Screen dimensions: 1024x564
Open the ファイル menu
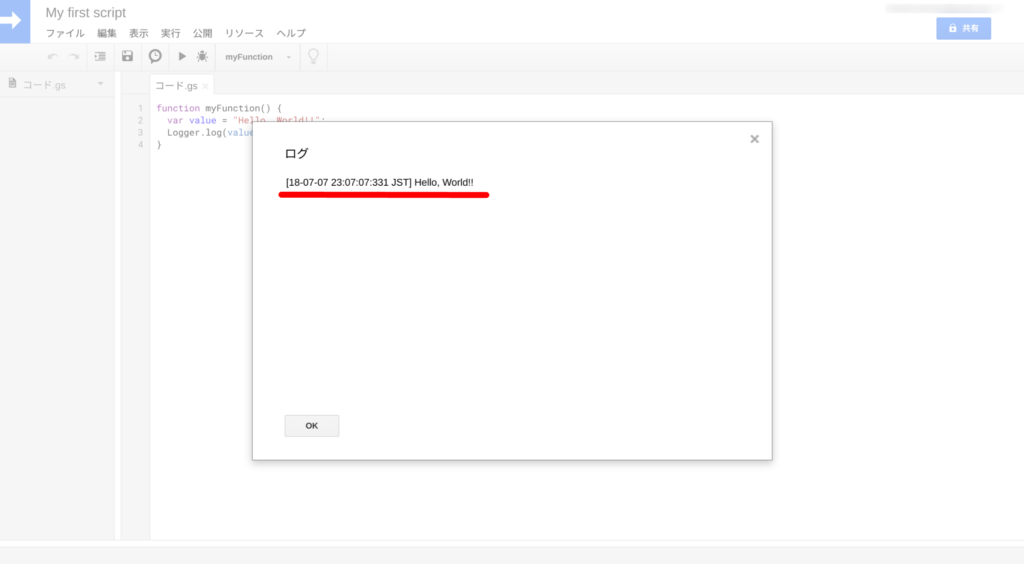pyautogui.click(x=65, y=33)
